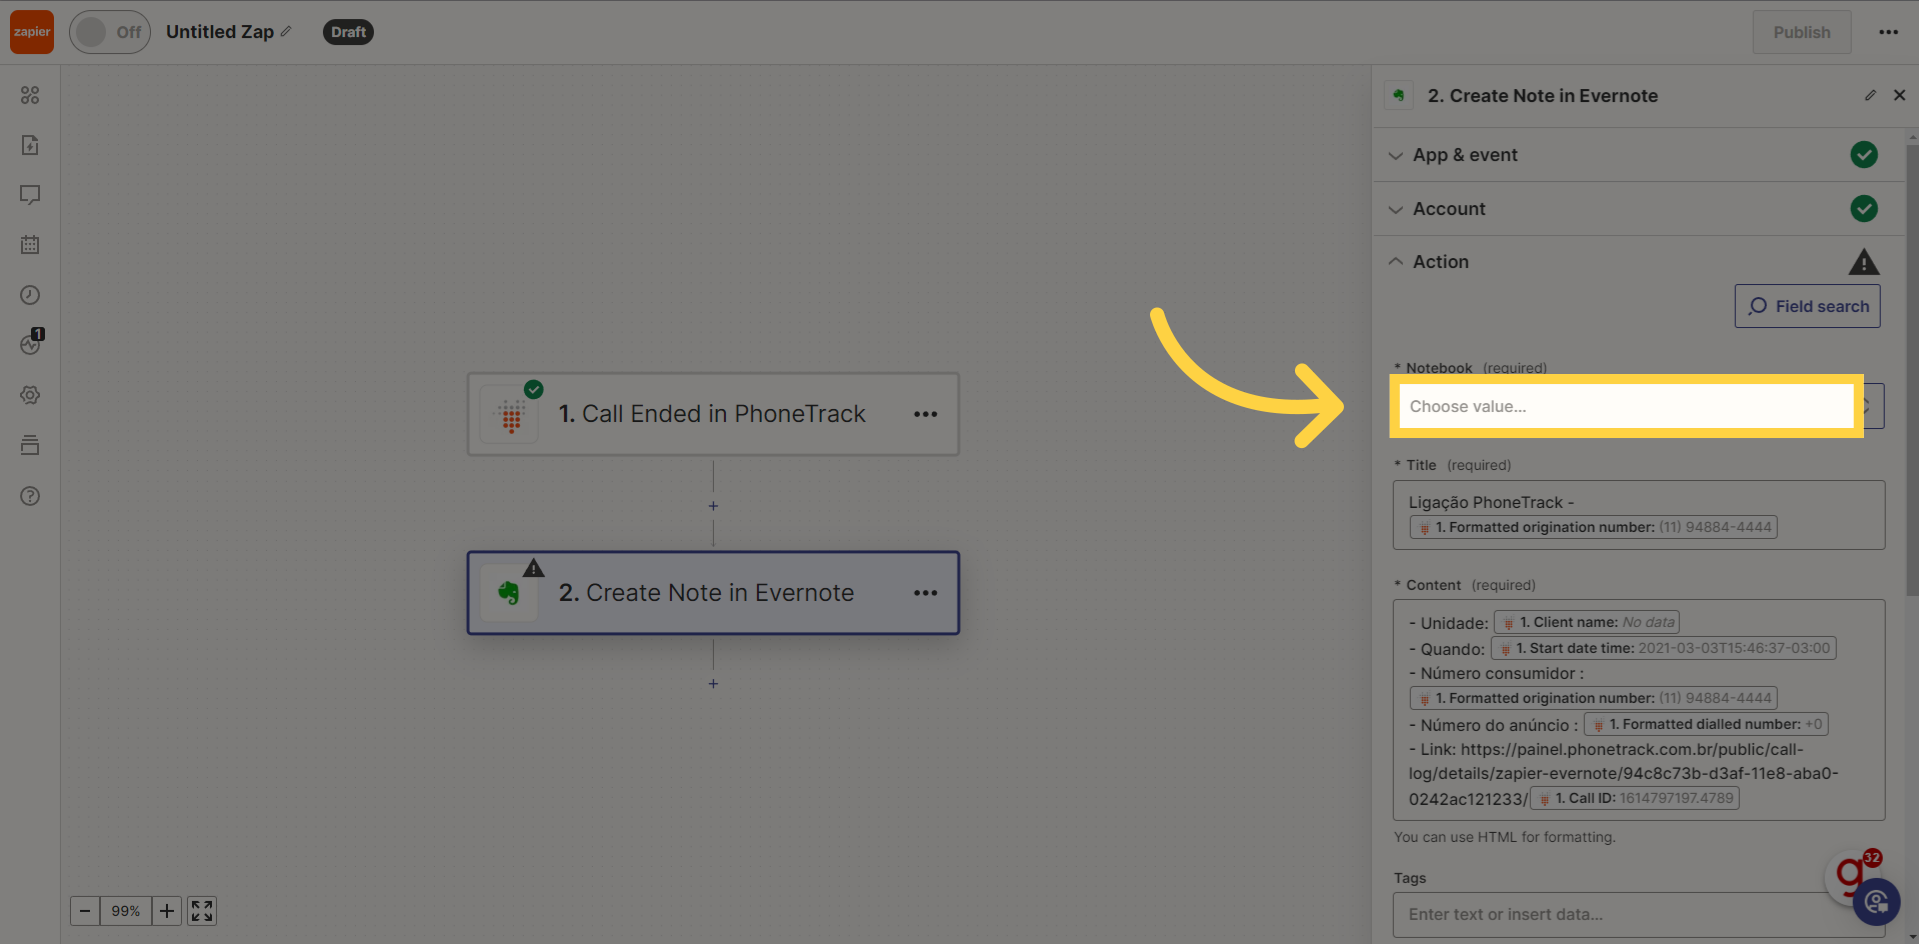Add a step between PhoneTrack and Evernote
Image resolution: width=1919 pixels, height=944 pixels.
(713, 506)
